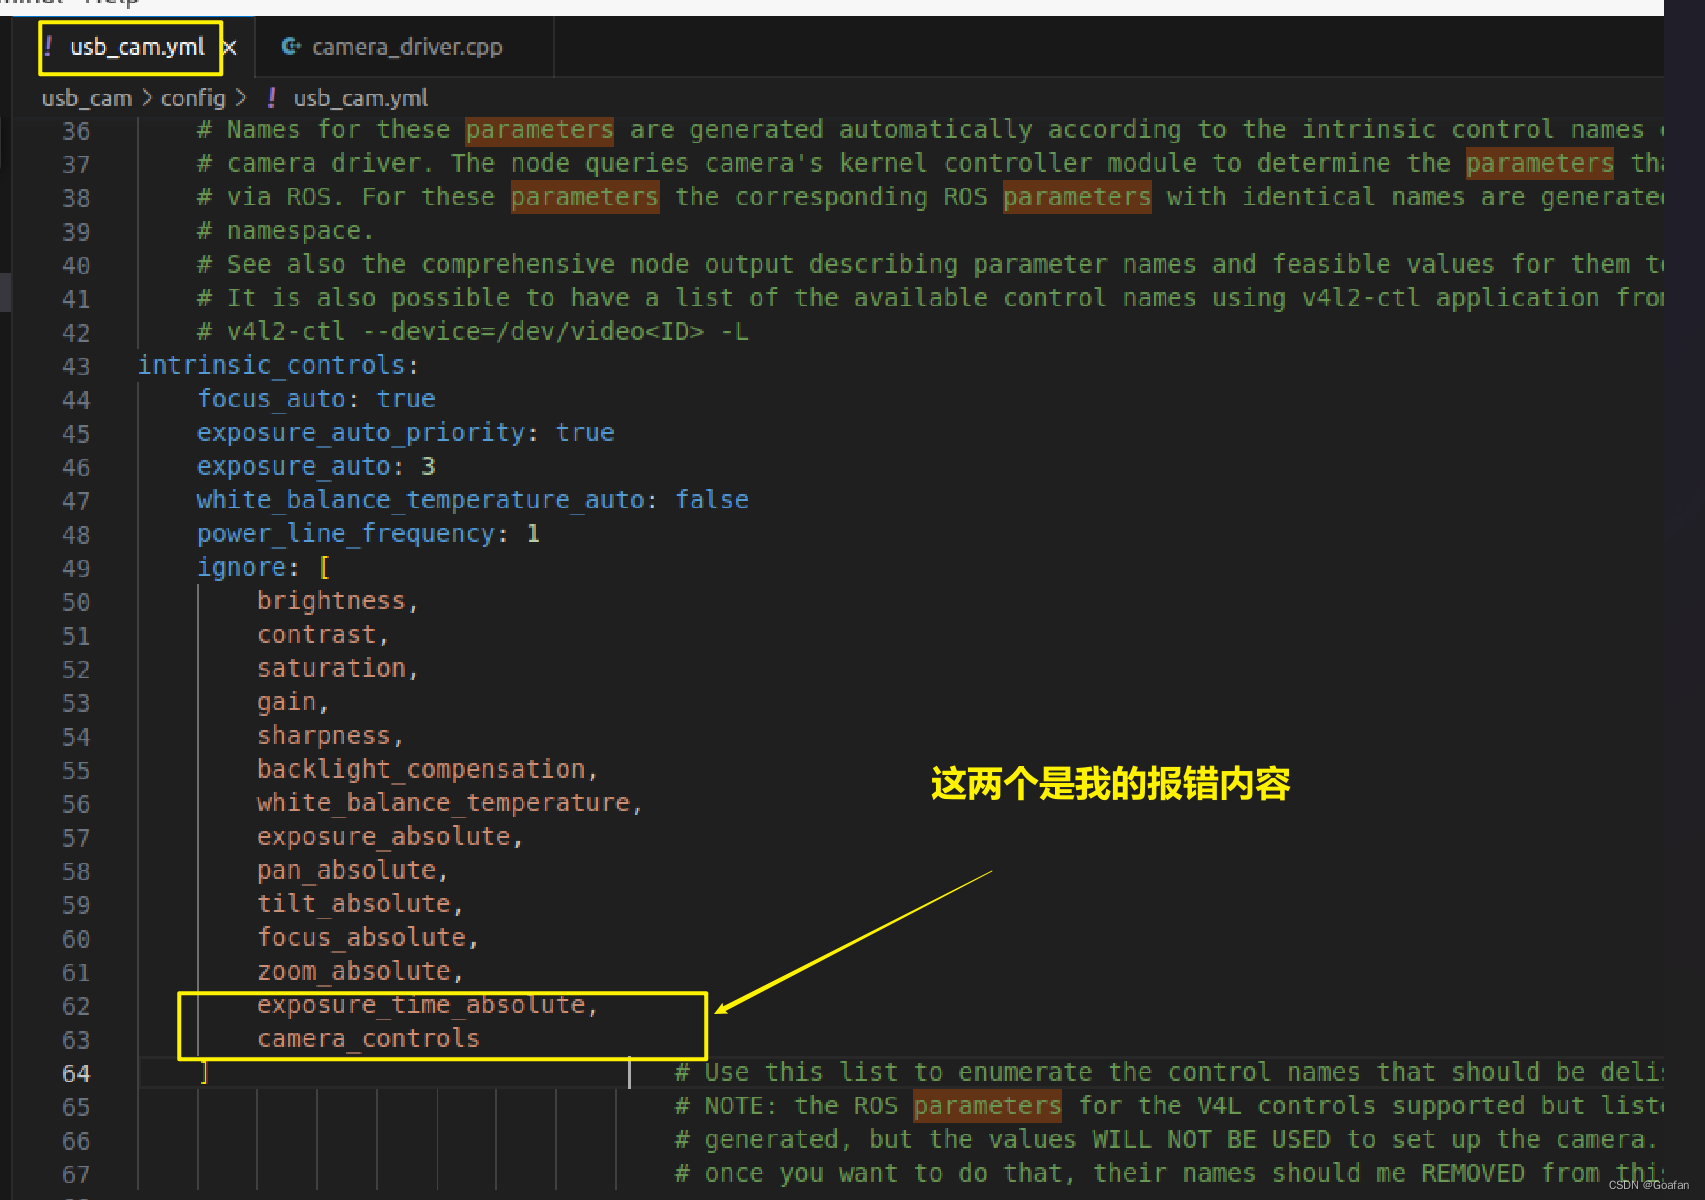The image size is (1705, 1200).
Task: Click the opening bracket after ignore
Action: coord(324,567)
